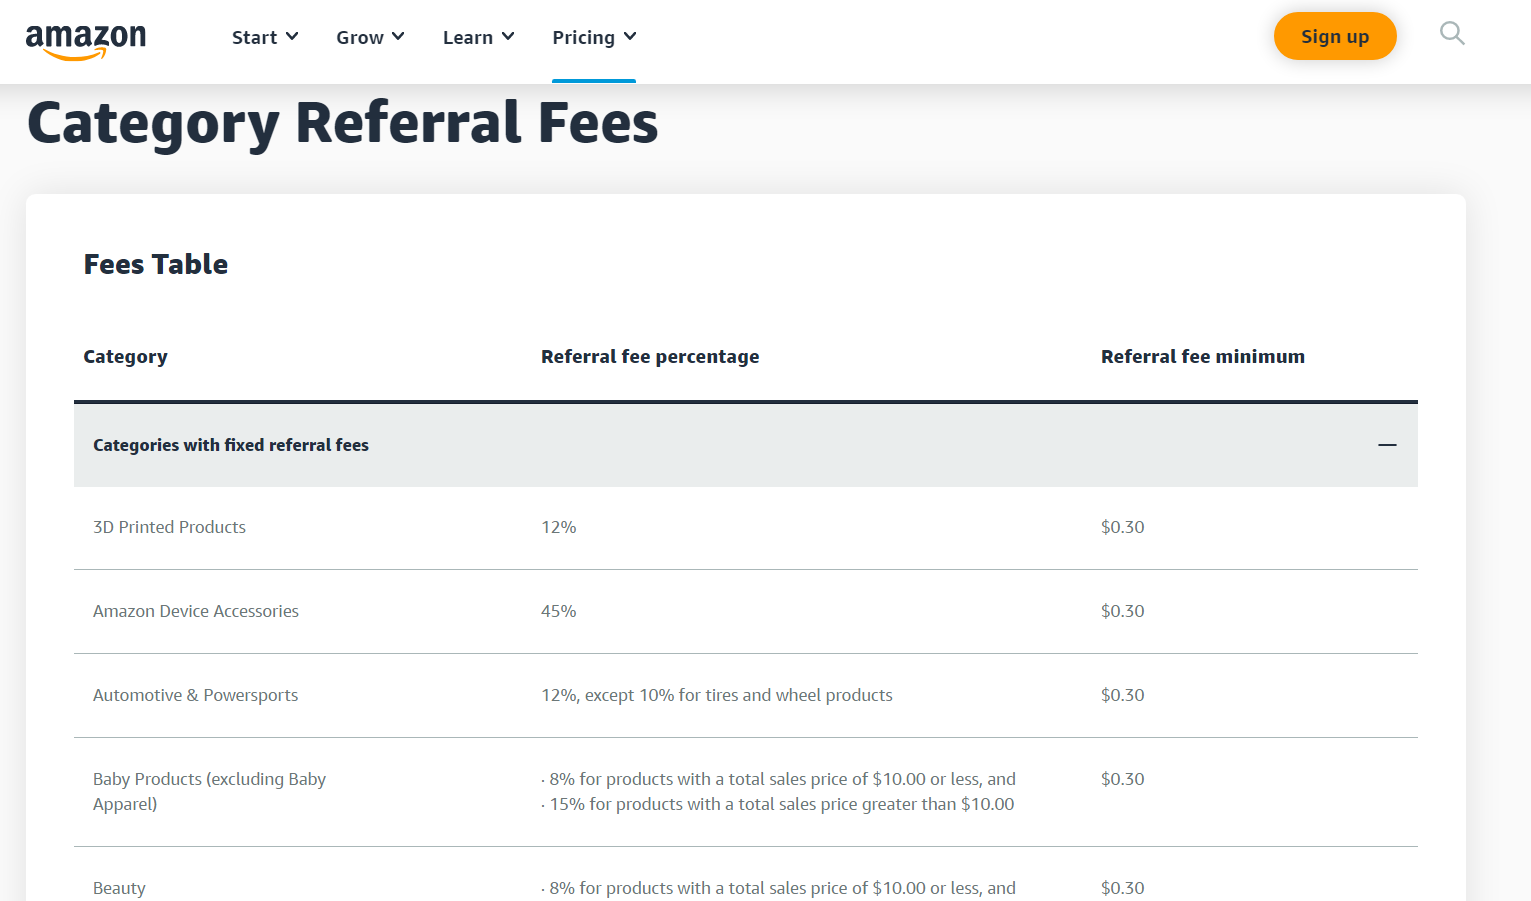Click the Referral fee percentage column header
Image resolution: width=1531 pixels, height=901 pixels.
(650, 357)
